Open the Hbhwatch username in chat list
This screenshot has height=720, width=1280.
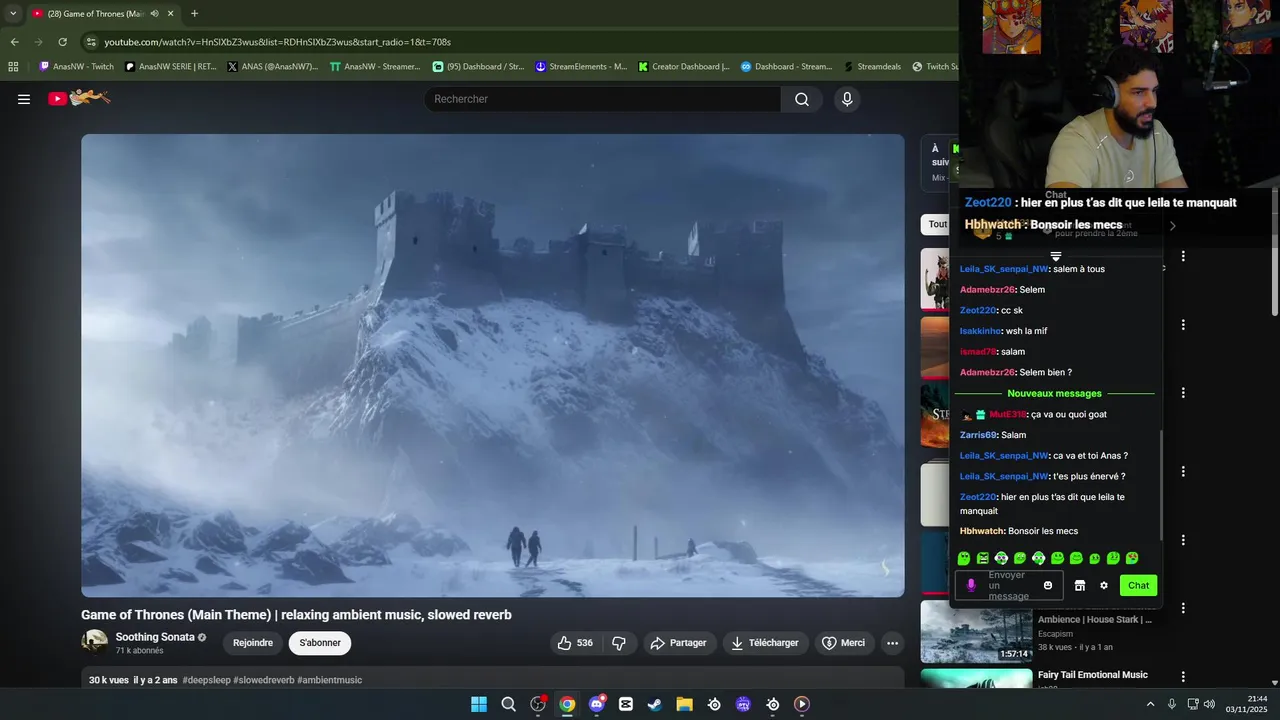point(982,531)
